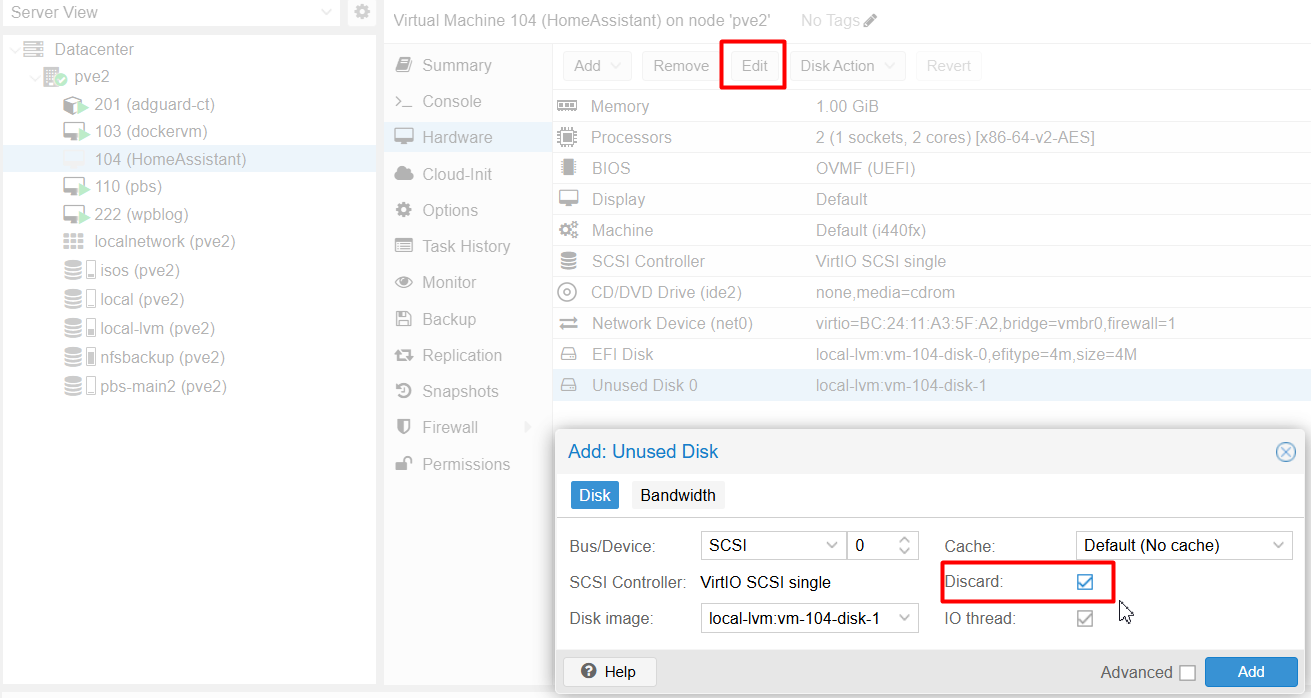This screenshot has width=1311, height=698.
Task: Click the Server View settings gear icon
Action: pyautogui.click(x=362, y=12)
